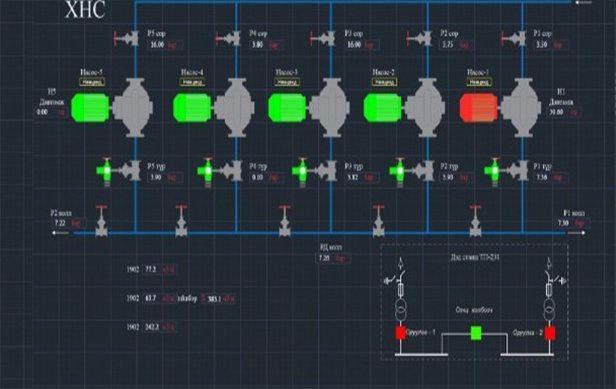Select the gray pump body of Насос-4

[x=235, y=107]
